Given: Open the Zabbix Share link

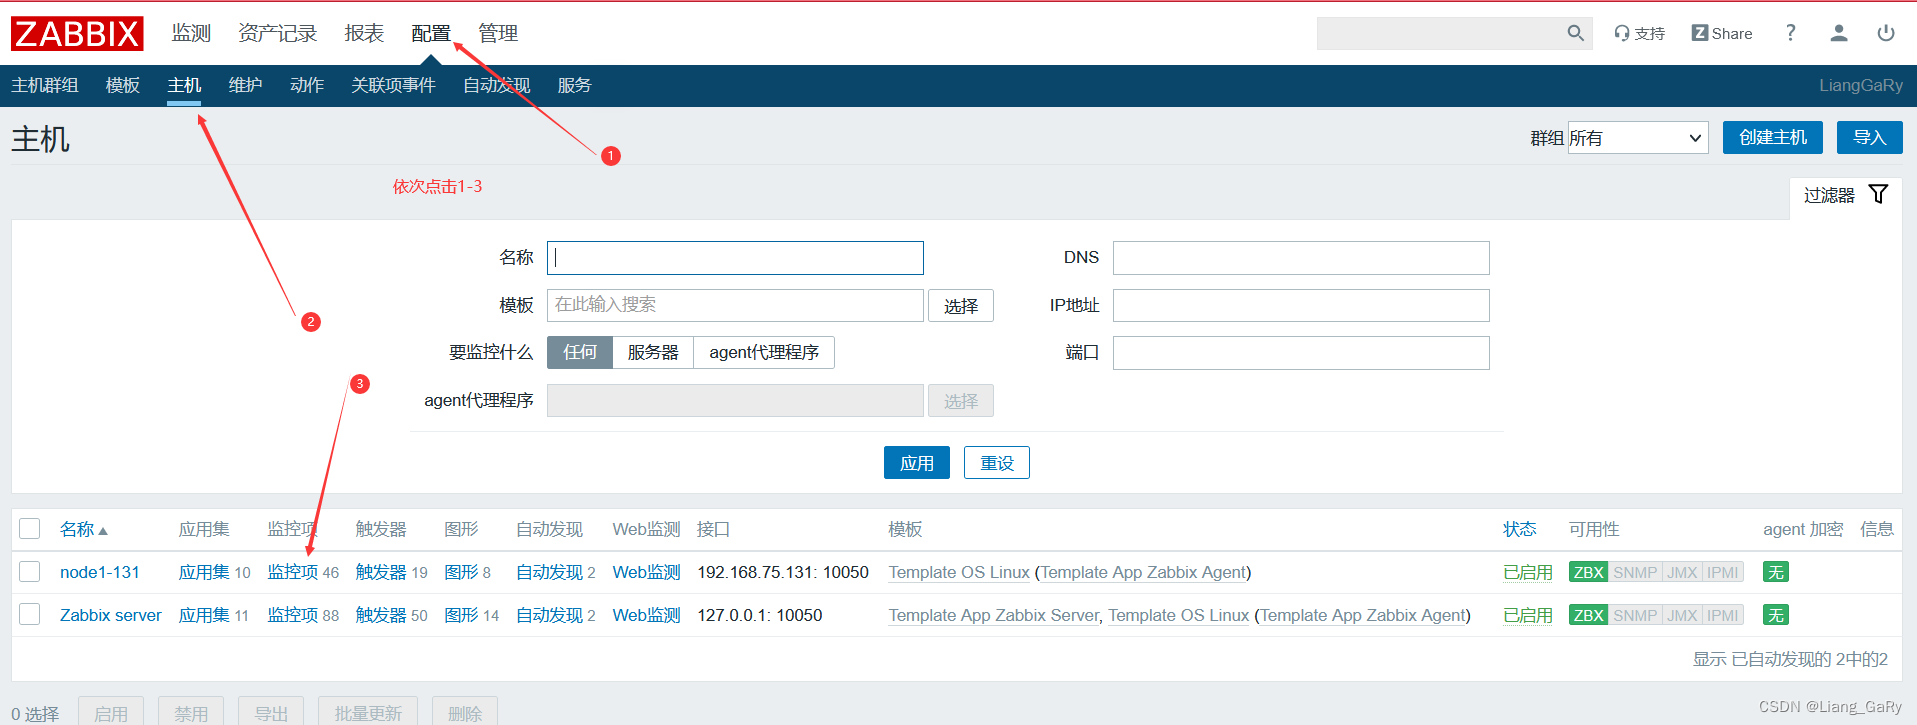Looking at the screenshot, I should tap(1721, 33).
